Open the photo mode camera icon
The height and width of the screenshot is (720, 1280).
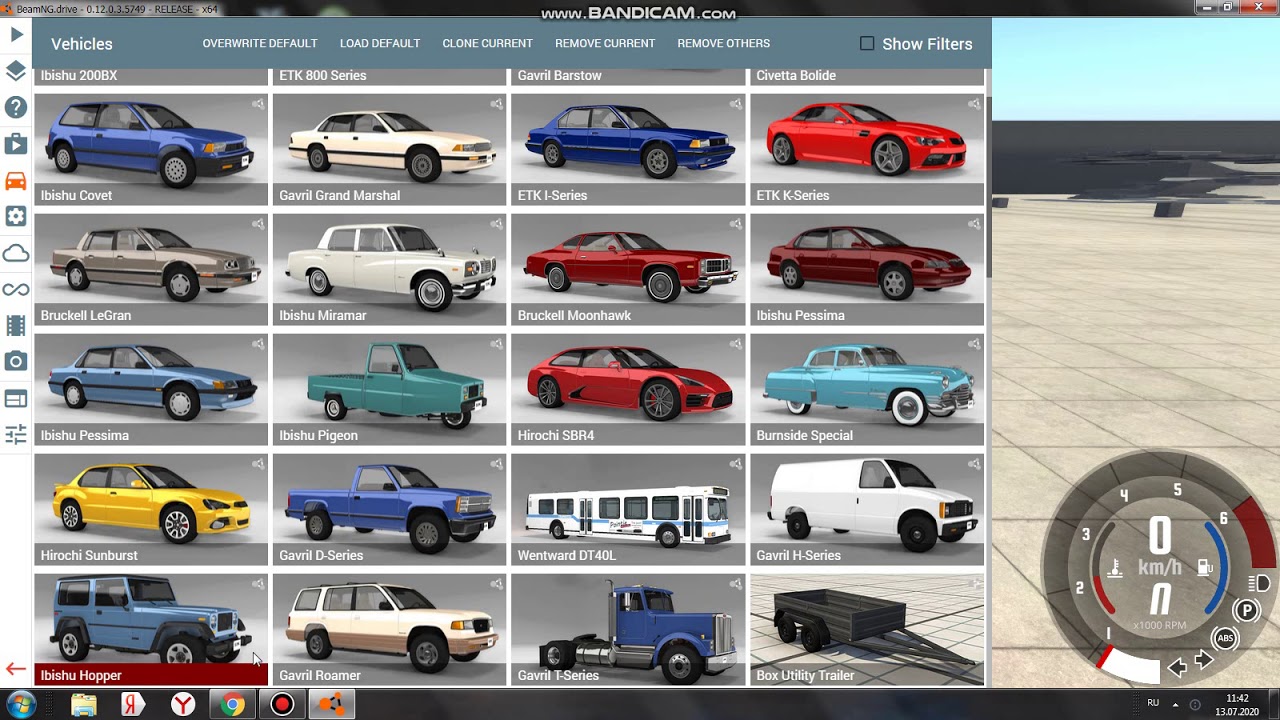[x=16, y=361]
